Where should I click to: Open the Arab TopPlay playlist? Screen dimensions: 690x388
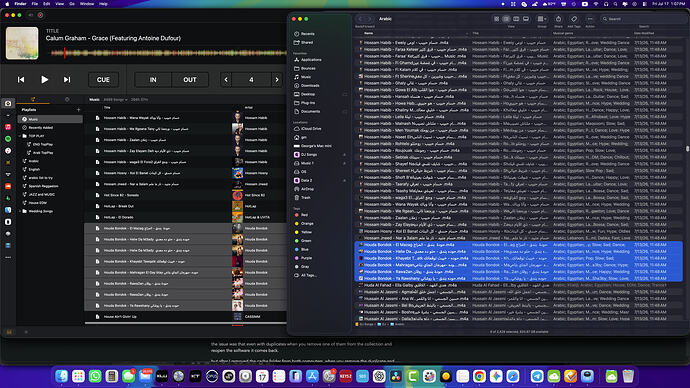click(42, 153)
